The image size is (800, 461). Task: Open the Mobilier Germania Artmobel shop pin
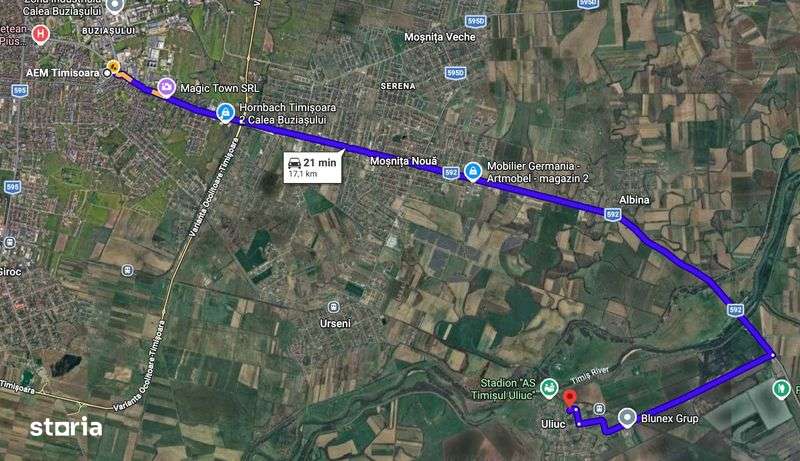coord(473,172)
